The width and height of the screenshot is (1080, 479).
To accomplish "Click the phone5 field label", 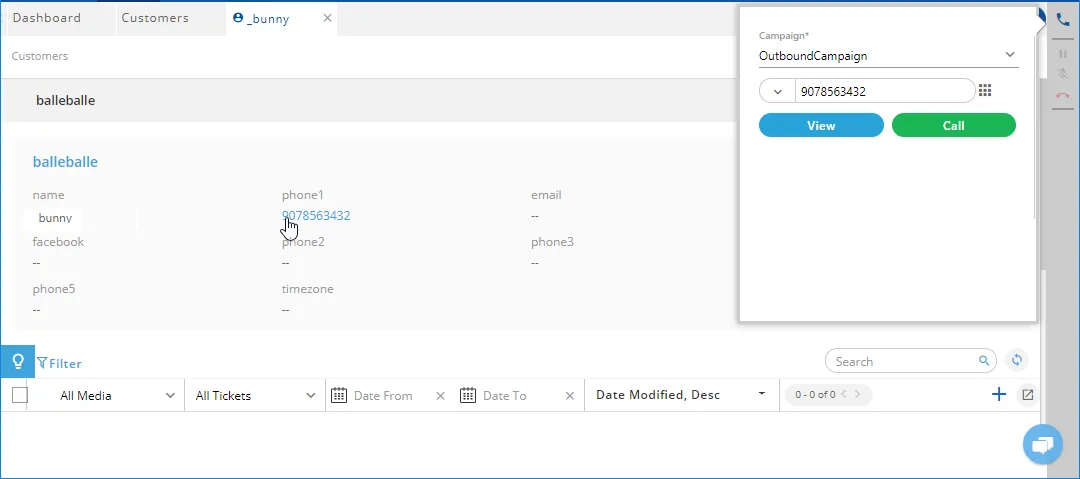I will tap(54, 289).
